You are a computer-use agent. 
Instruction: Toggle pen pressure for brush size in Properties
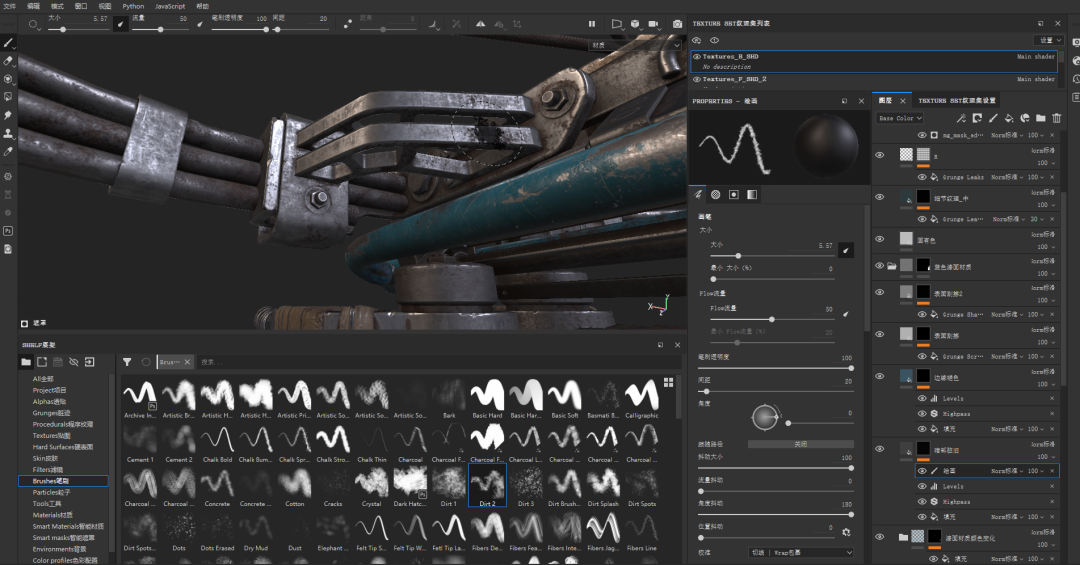pyautogui.click(x=846, y=250)
